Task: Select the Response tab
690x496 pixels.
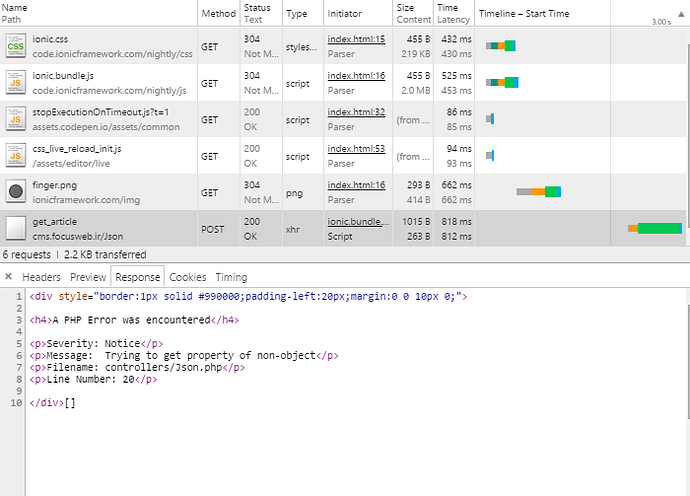Action: click(137, 277)
